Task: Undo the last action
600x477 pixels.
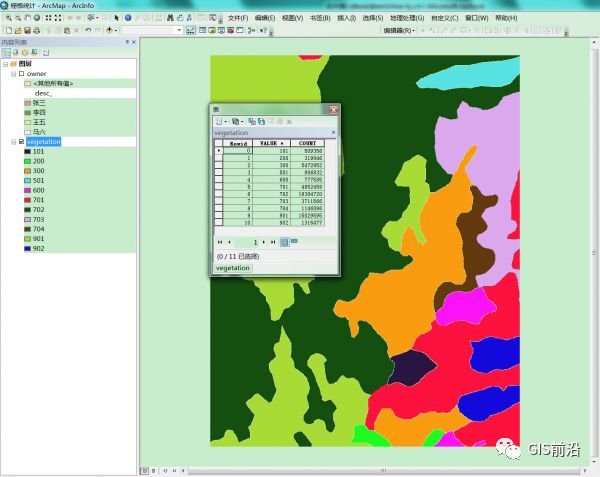Action: point(88,30)
